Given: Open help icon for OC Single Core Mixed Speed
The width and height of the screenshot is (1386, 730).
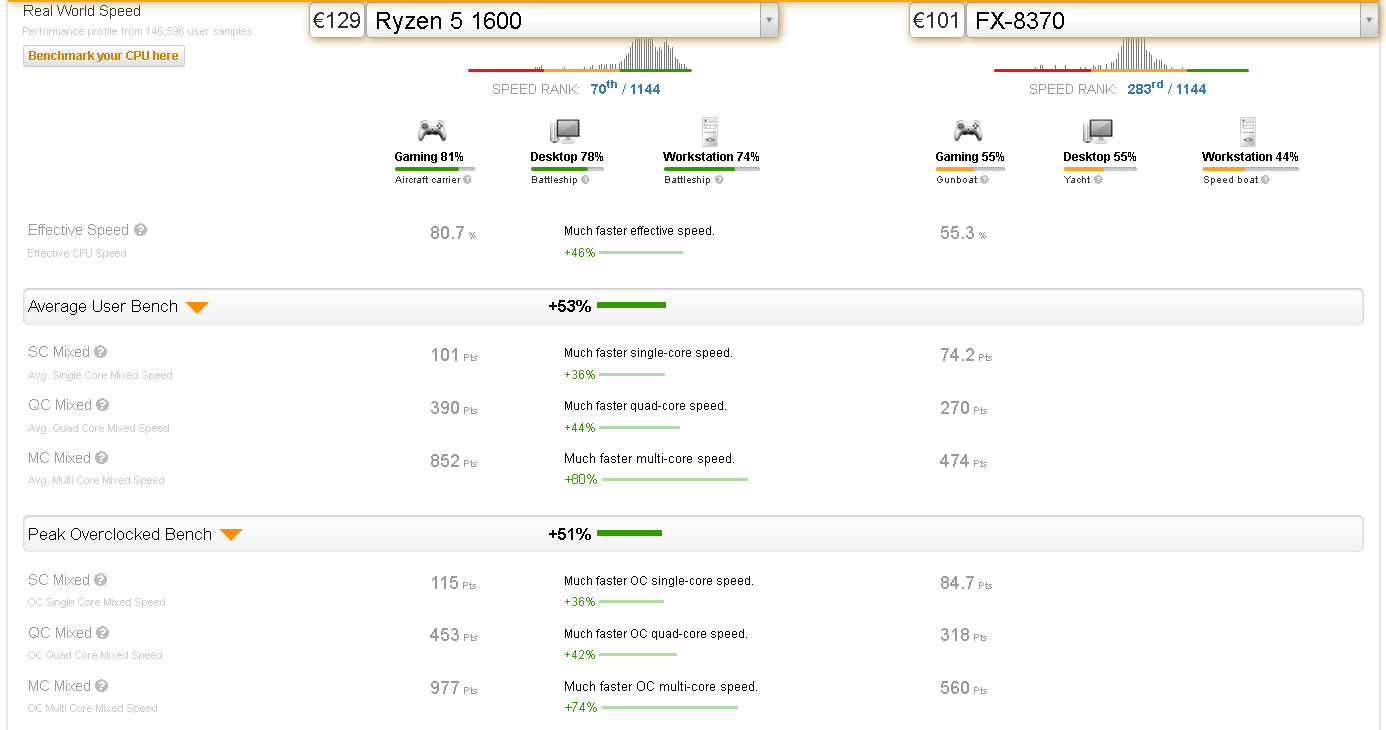Looking at the screenshot, I should (101, 580).
